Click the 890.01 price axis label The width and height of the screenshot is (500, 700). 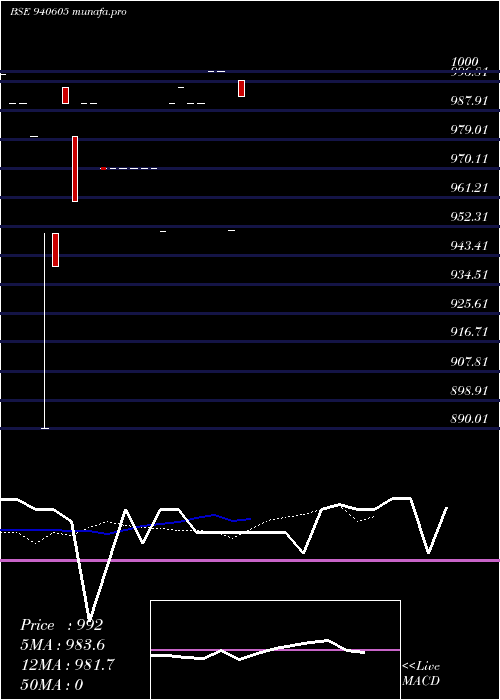click(x=469, y=419)
